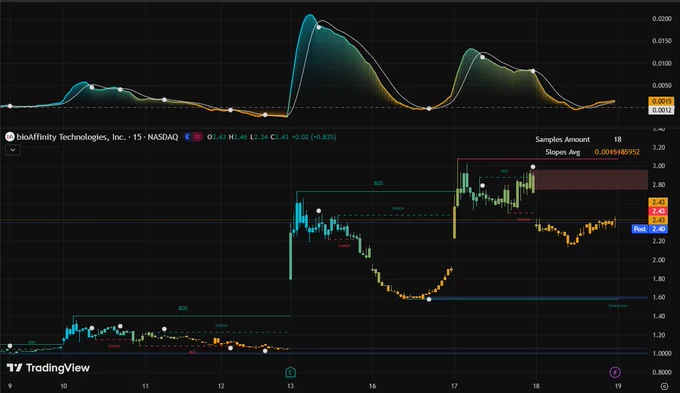Click the 2.00 level on price scale
Viewport: 680px width, 393px height.
pyautogui.click(x=658, y=260)
